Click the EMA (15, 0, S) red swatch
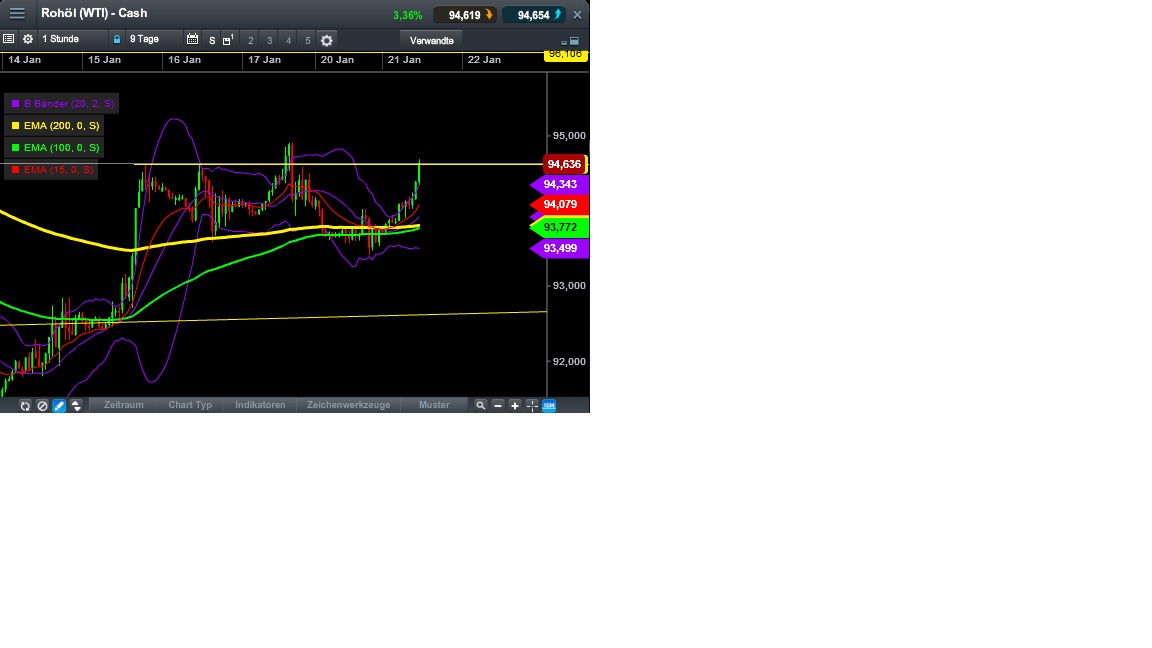Image resolution: width=1152 pixels, height=648 pixels. click(14, 169)
